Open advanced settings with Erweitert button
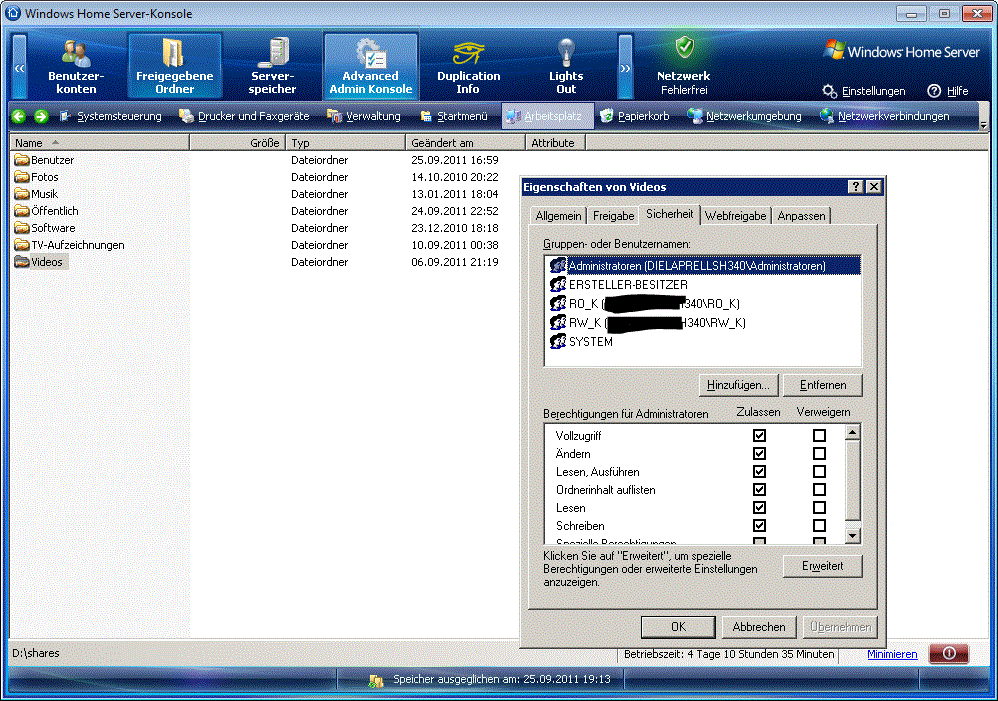The width and height of the screenshot is (998, 701). click(822, 566)
